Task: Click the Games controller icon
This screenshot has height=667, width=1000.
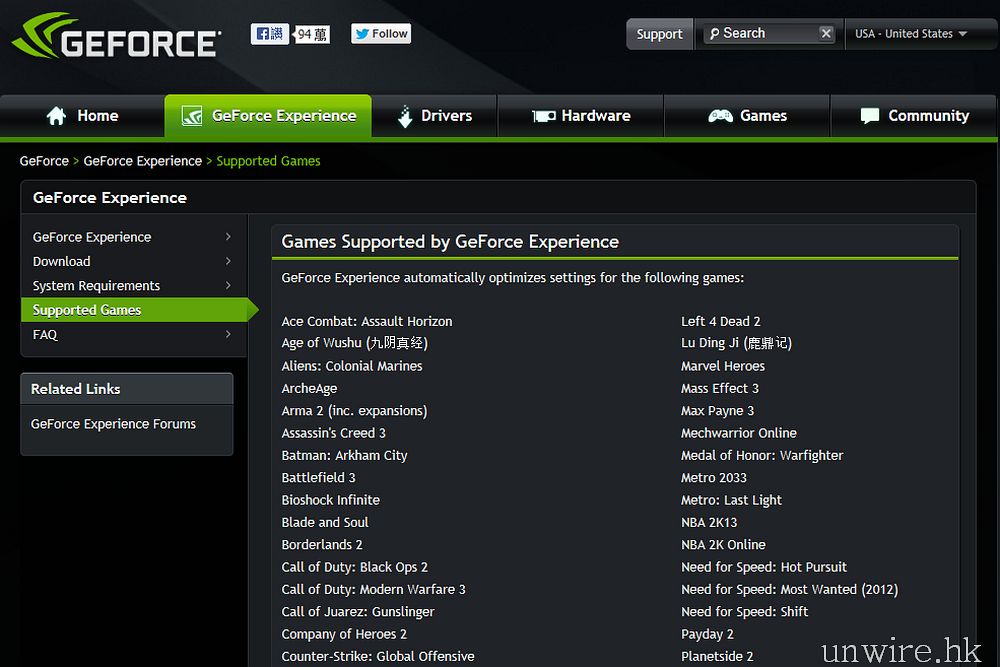Action: pos(720,116)
